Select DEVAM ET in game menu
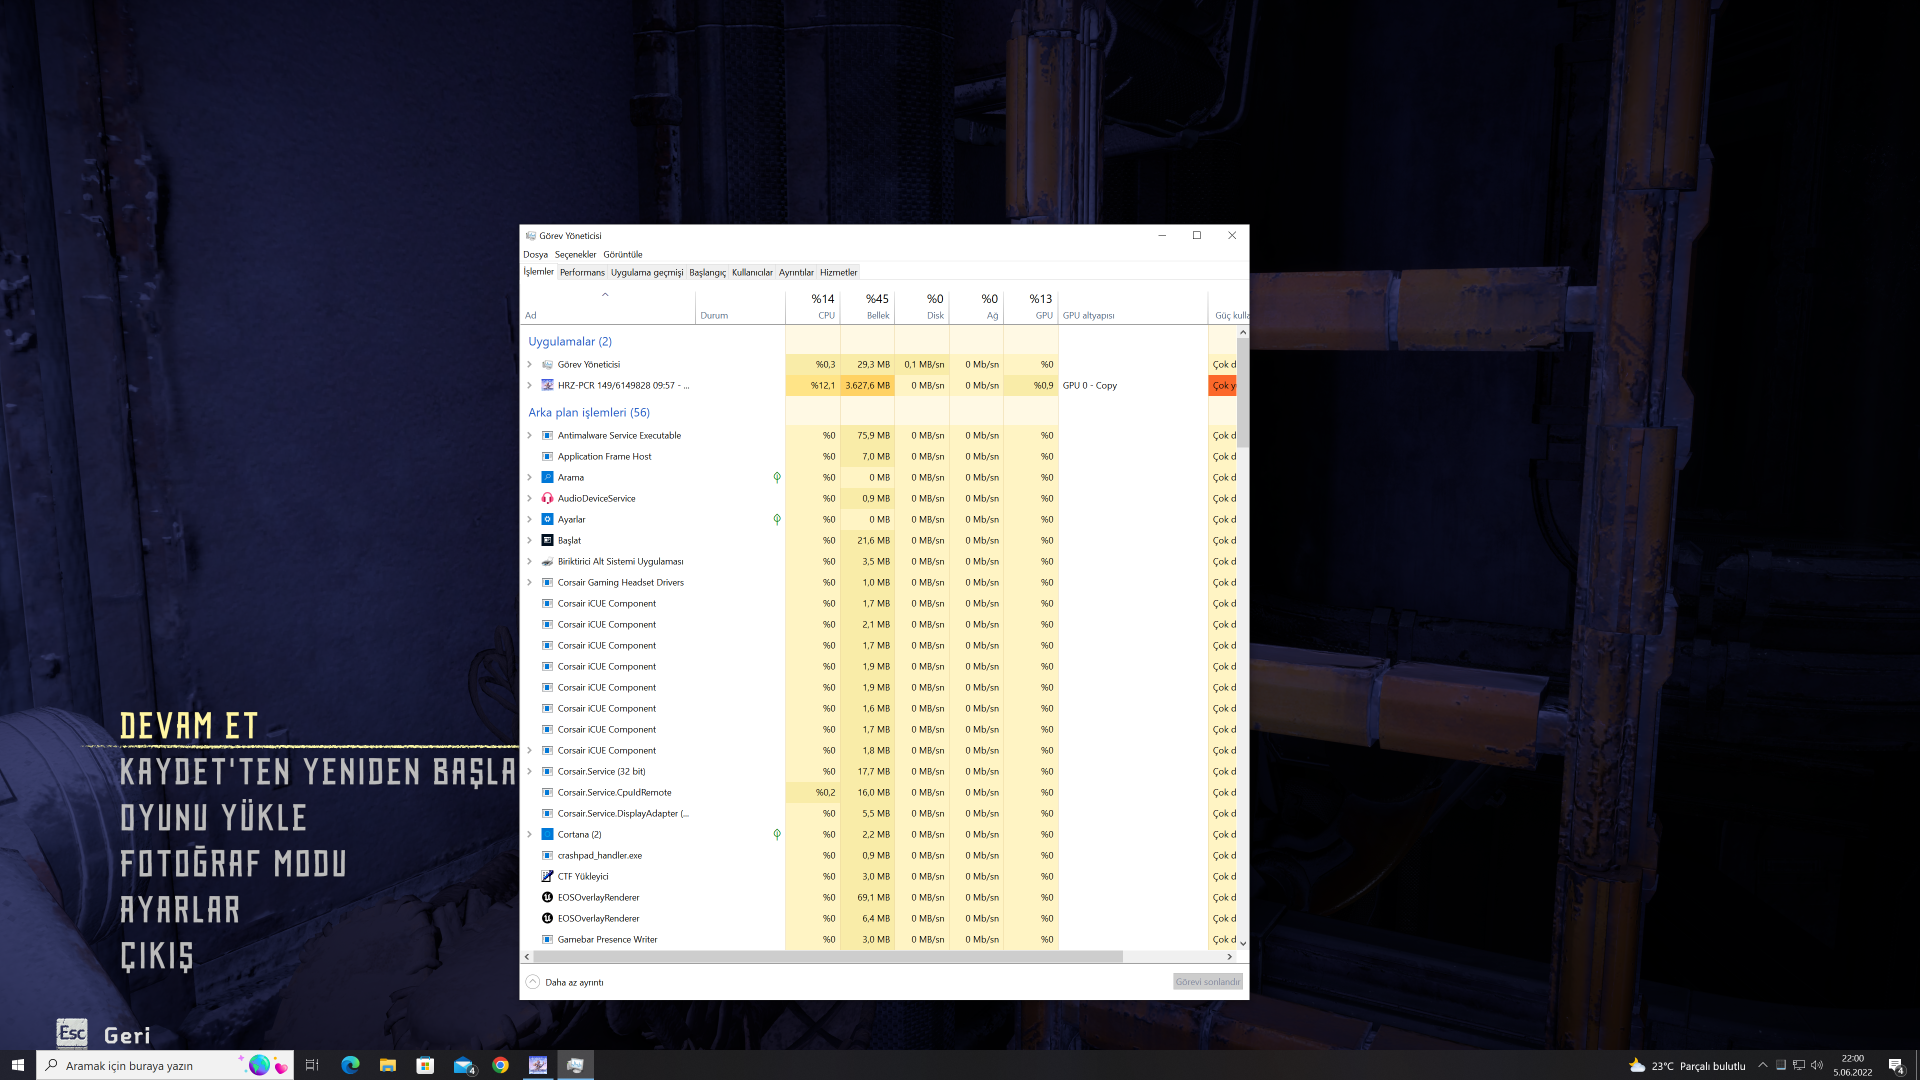1920x1080 pixels. (x=189, y=726)
